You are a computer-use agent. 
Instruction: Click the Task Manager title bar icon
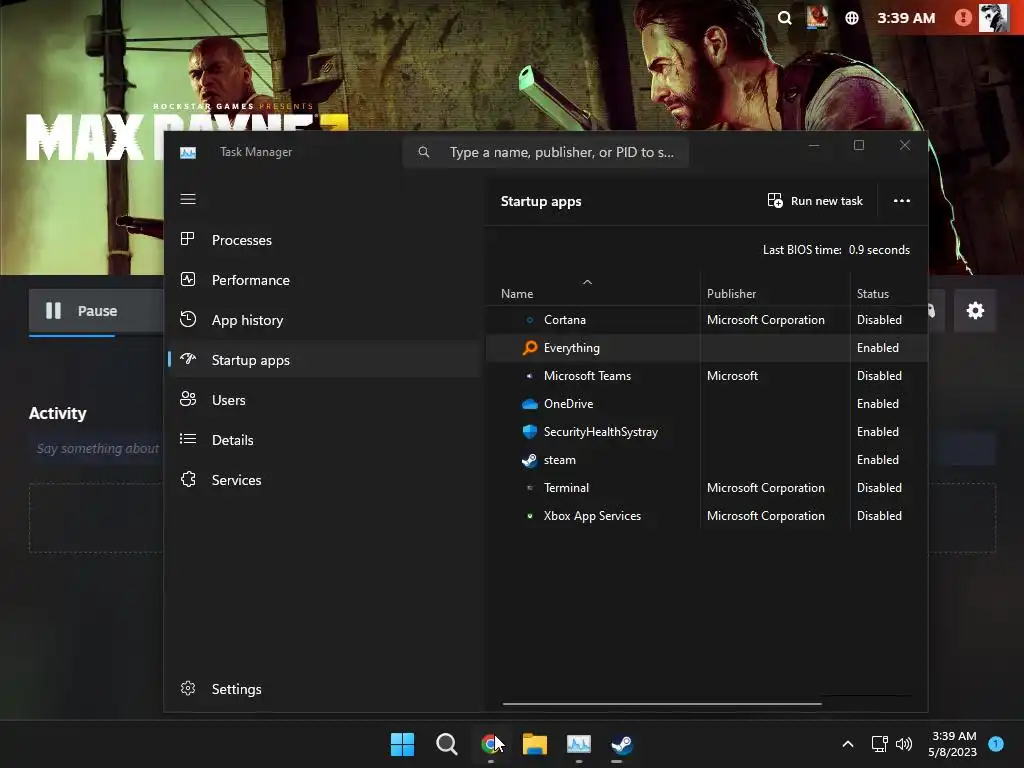coord(188,153)
